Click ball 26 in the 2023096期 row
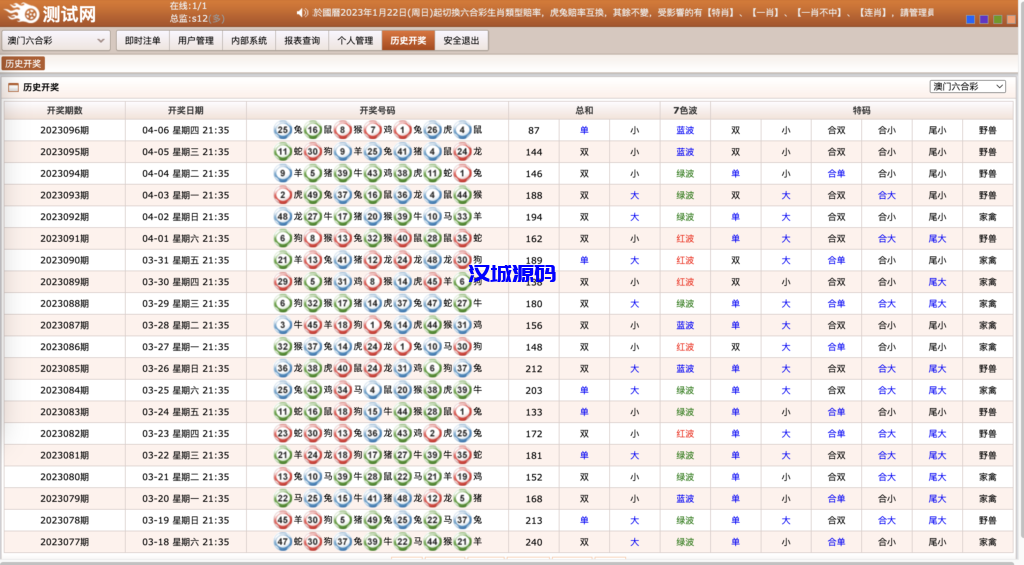The width and height of the screenshot is (1024, 565). click(x=432, y=130)
